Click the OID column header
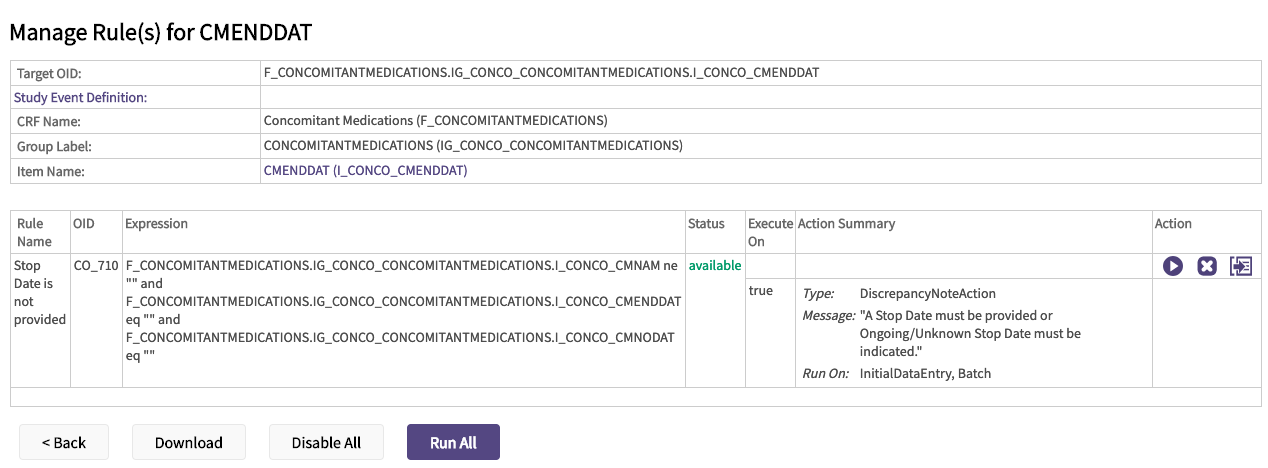This screenshot has width=1268, height=468. tap(84, 224)
